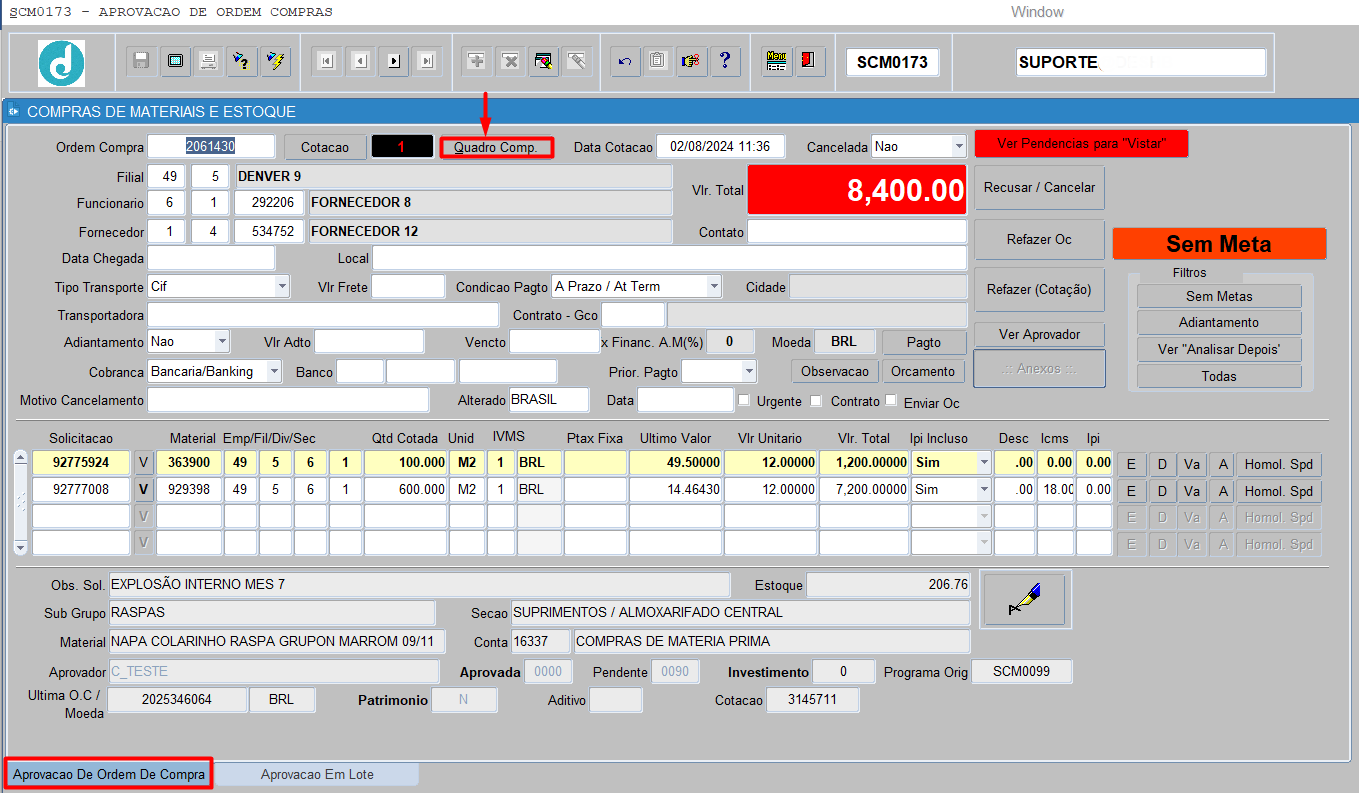This screenshot has width=1359, height=793.
Task: Open the Tipo Transporte dropdown
Action: [x=281, y=287]
